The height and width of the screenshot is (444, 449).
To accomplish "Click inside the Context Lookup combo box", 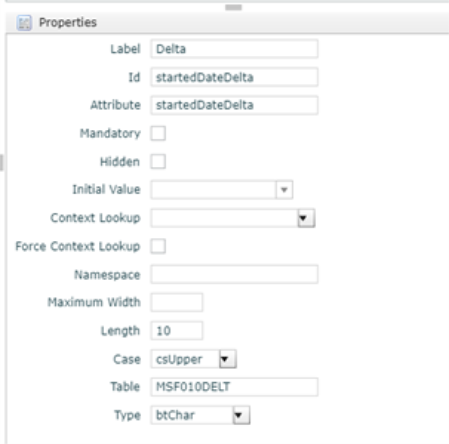I will click(x=224, y=218).
